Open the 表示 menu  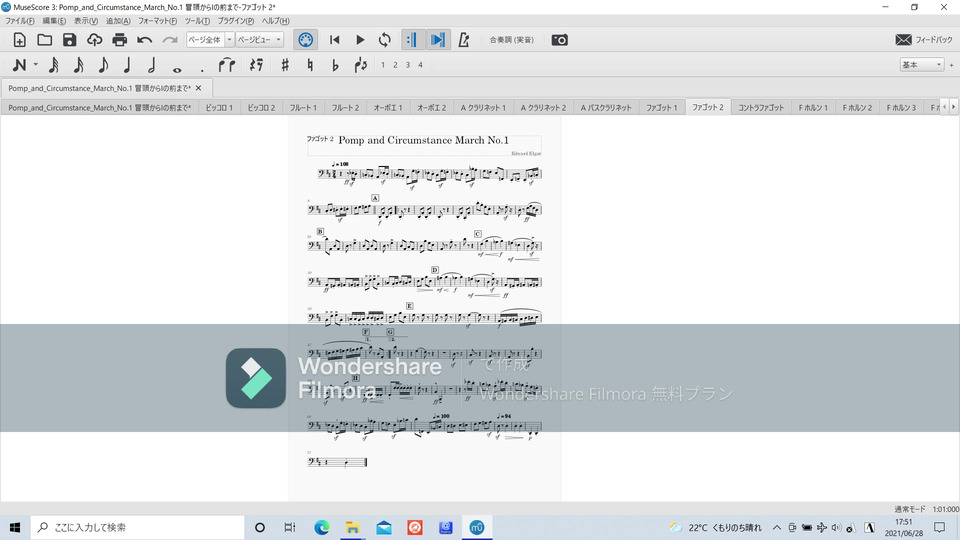click(x=86, y=21)
